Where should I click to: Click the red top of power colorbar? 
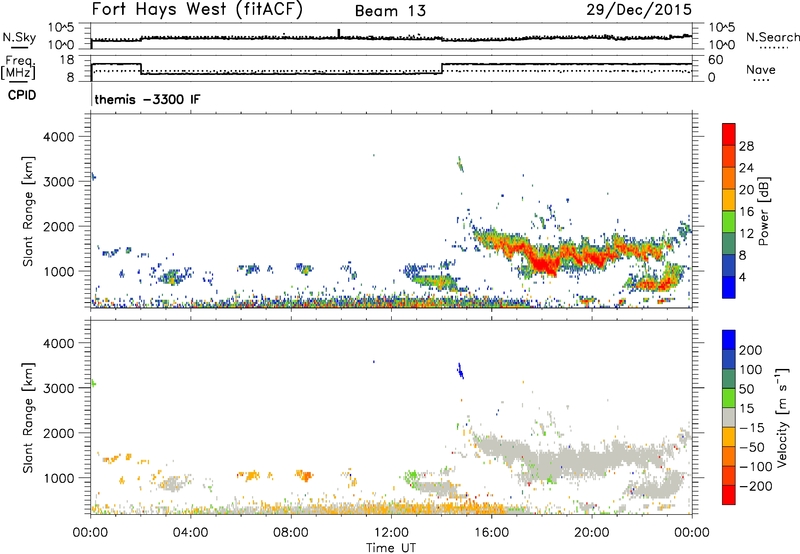[x=729, y=134]
